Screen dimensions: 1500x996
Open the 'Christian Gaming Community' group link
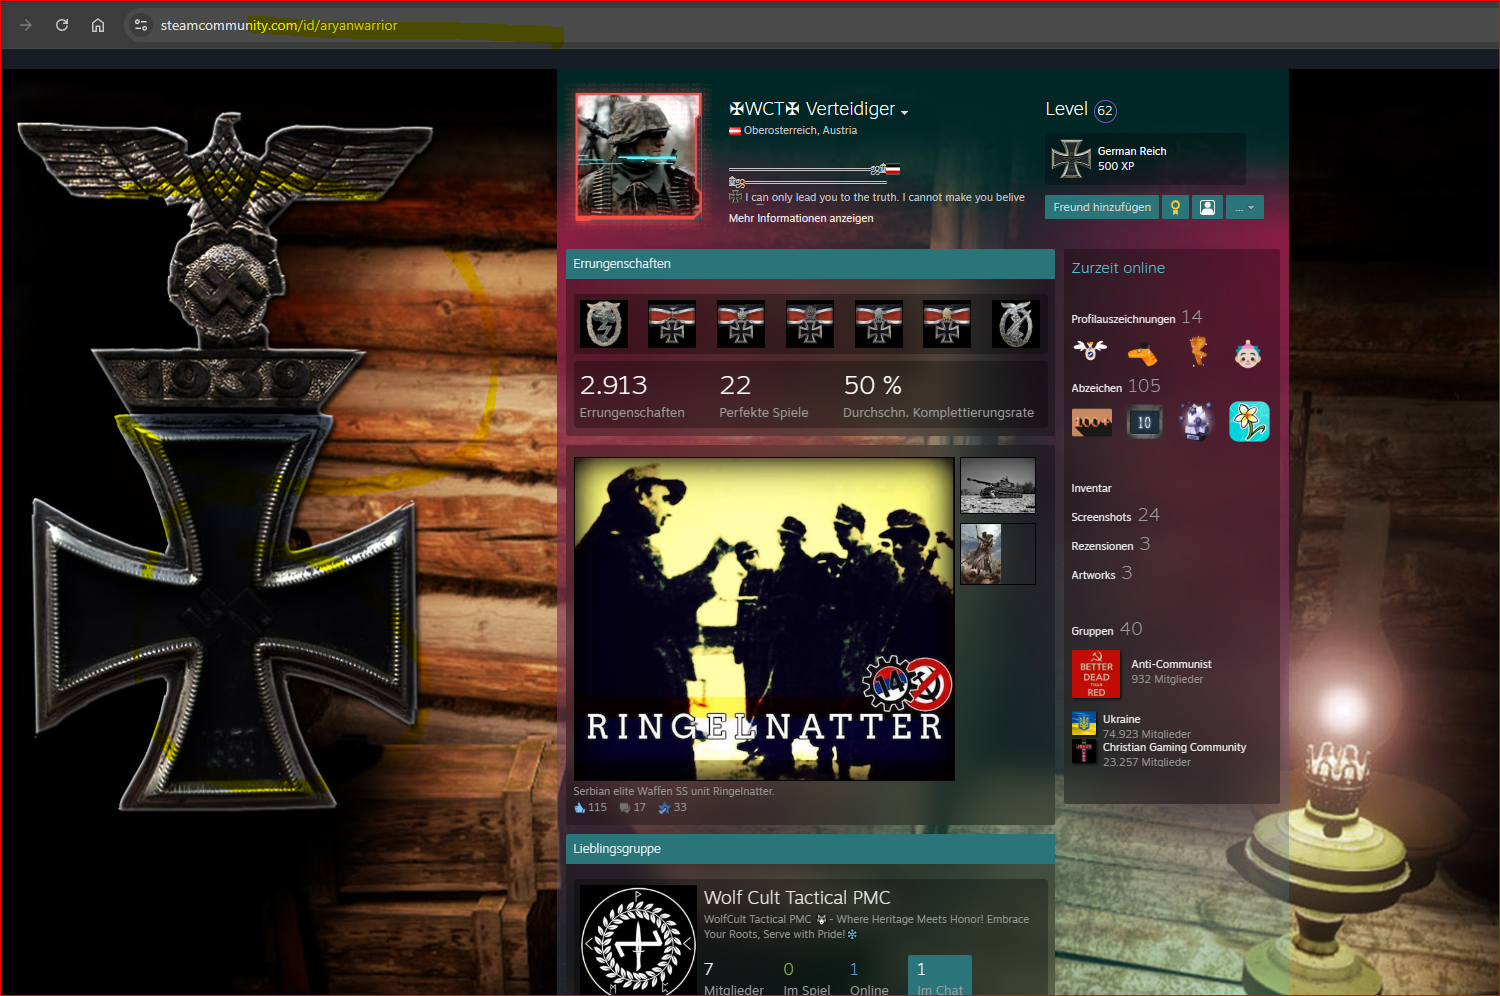(x=1174, y=747)
